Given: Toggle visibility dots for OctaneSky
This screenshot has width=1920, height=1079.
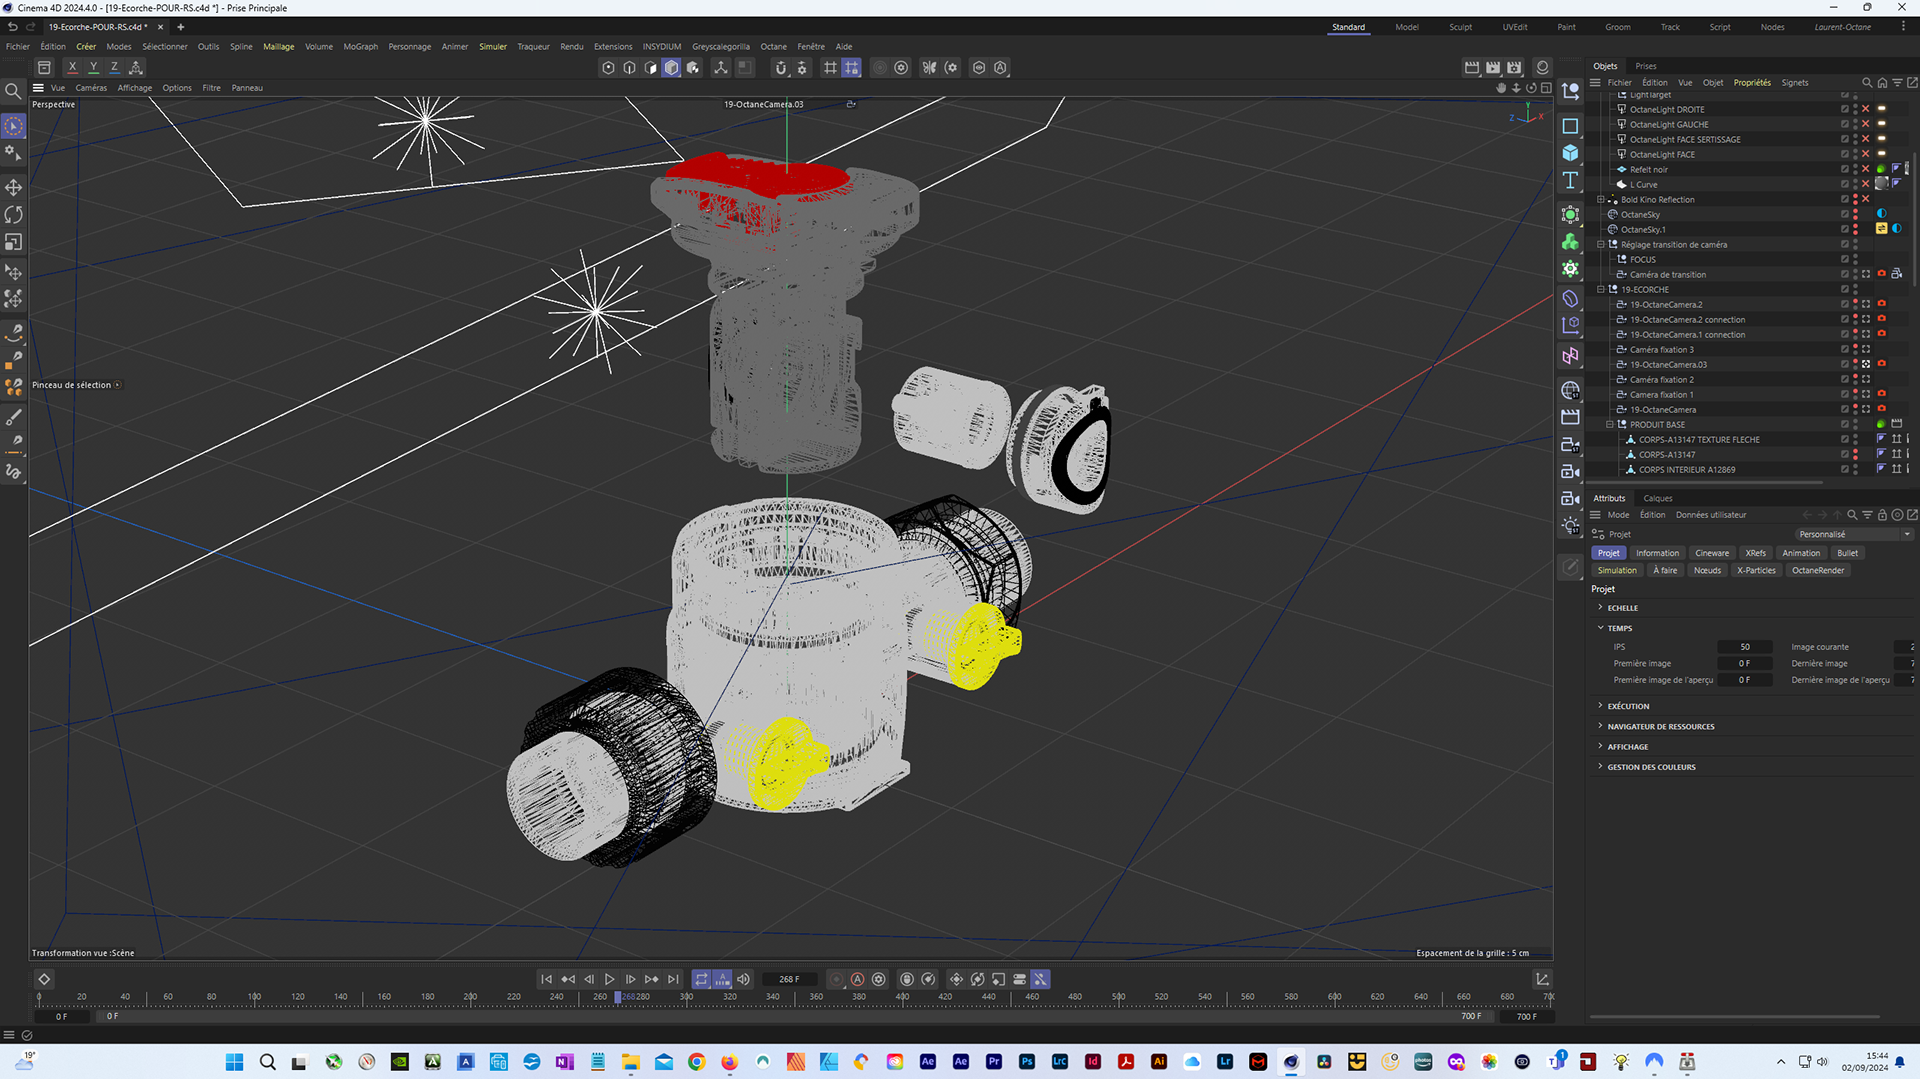Looking at the screenshot, I should pos(1856,215).
